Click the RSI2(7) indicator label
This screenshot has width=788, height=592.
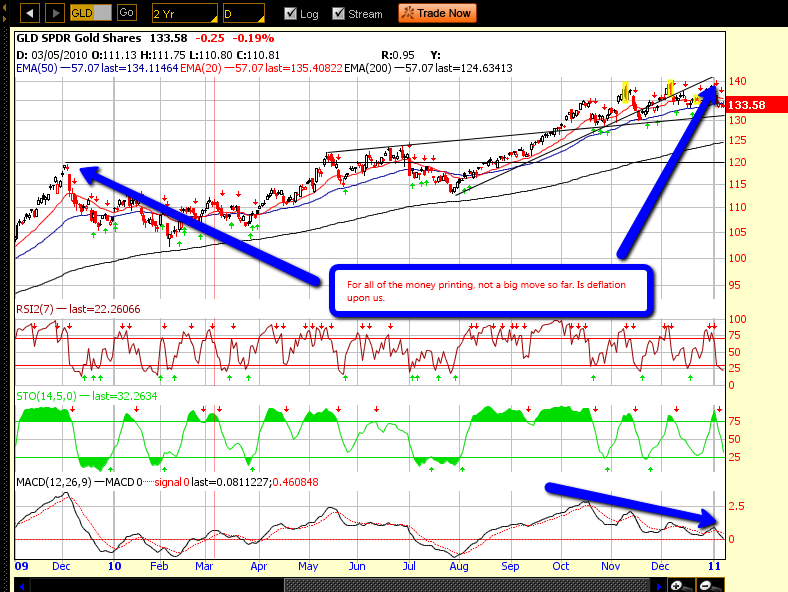[x=35, y=309]
